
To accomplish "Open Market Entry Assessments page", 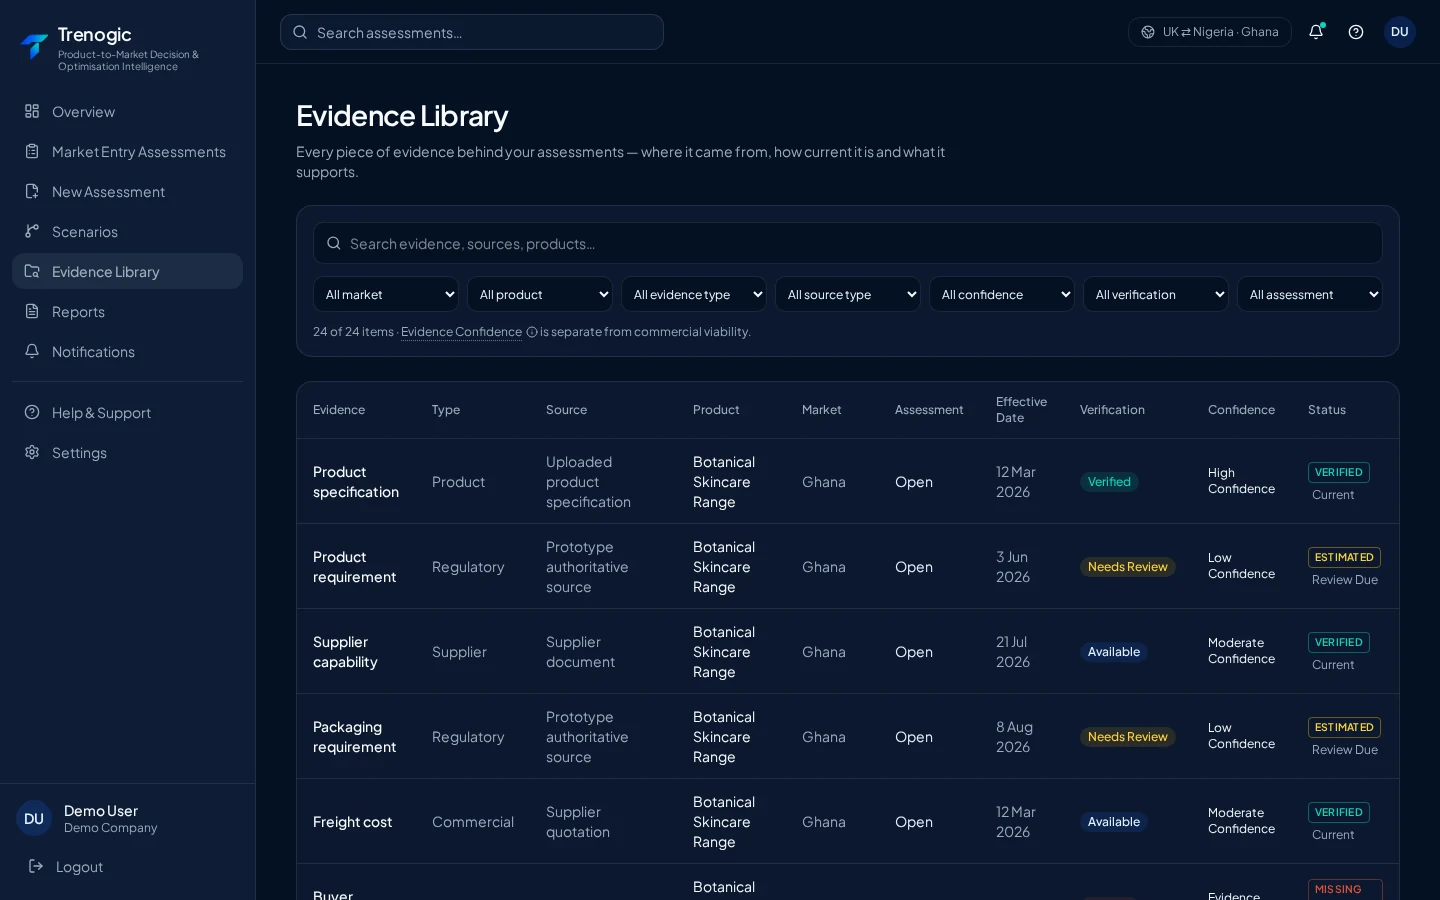I will pyautogui.click(x=127, y=151).
